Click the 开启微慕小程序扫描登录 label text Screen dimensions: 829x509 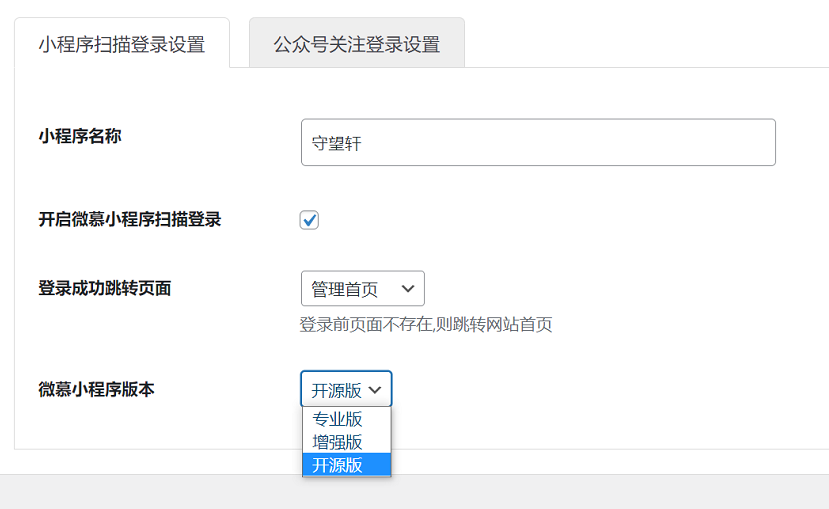pos(130,219)
